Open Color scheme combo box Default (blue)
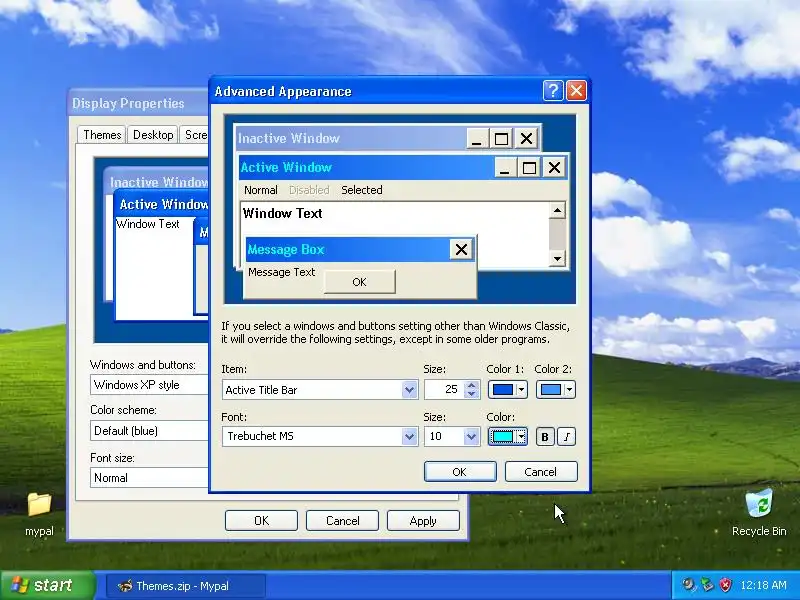Viewport: 800px width, 600px height. pos(149,431)
